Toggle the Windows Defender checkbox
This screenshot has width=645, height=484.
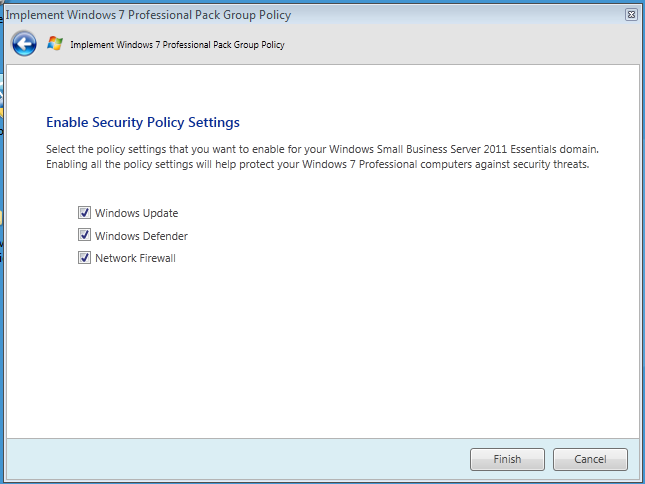coord(84,235)
